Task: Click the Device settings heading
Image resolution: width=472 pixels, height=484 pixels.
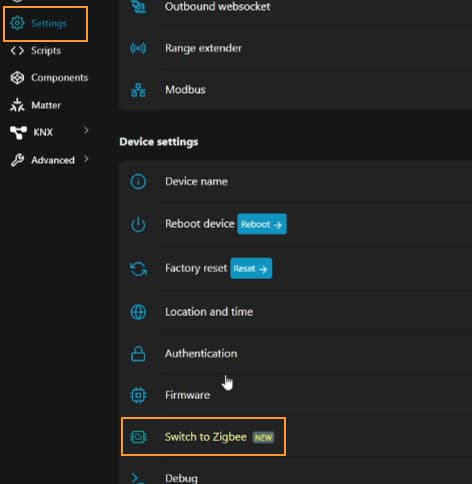Action: pyautogui.click(x=159, y=142)
